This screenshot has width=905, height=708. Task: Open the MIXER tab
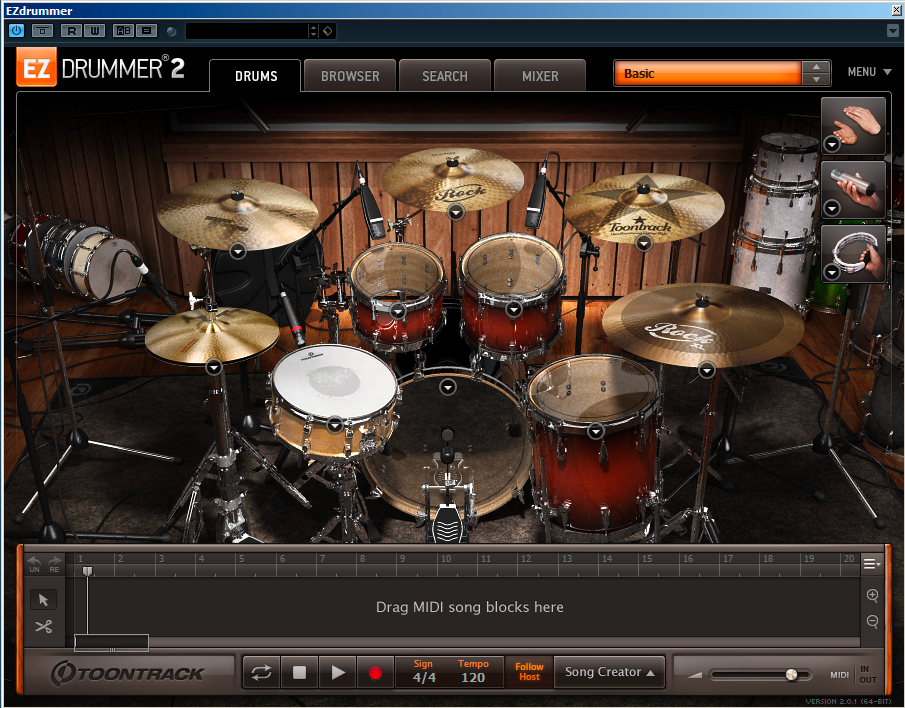click(x=540, y=76)
